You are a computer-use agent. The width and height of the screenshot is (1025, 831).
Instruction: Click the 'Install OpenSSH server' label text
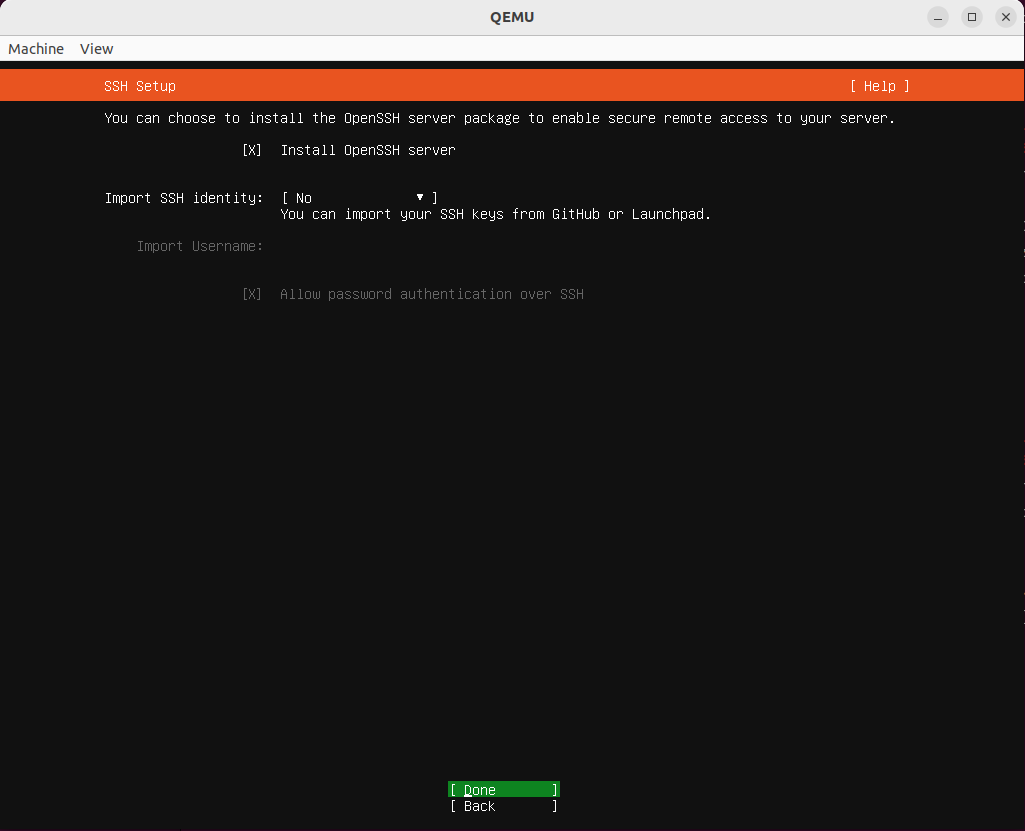click(x=368, y=150)
